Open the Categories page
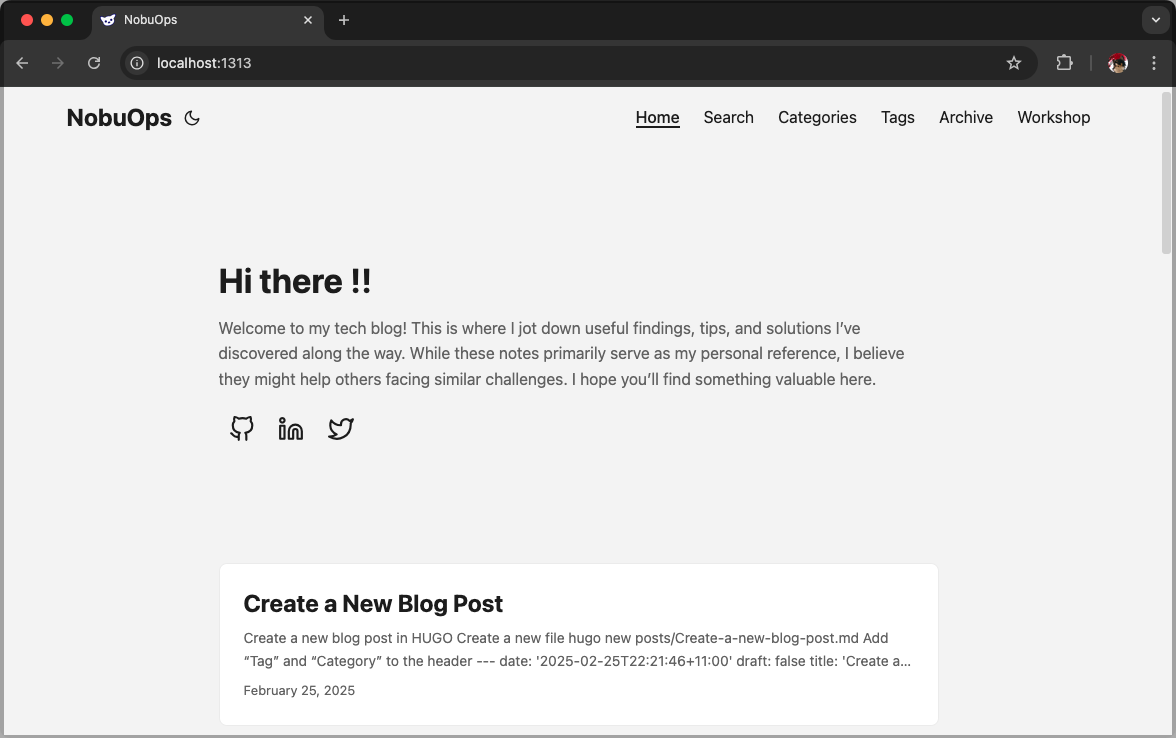Screen dimensions: 1176x738 click(x=817, y=117)
